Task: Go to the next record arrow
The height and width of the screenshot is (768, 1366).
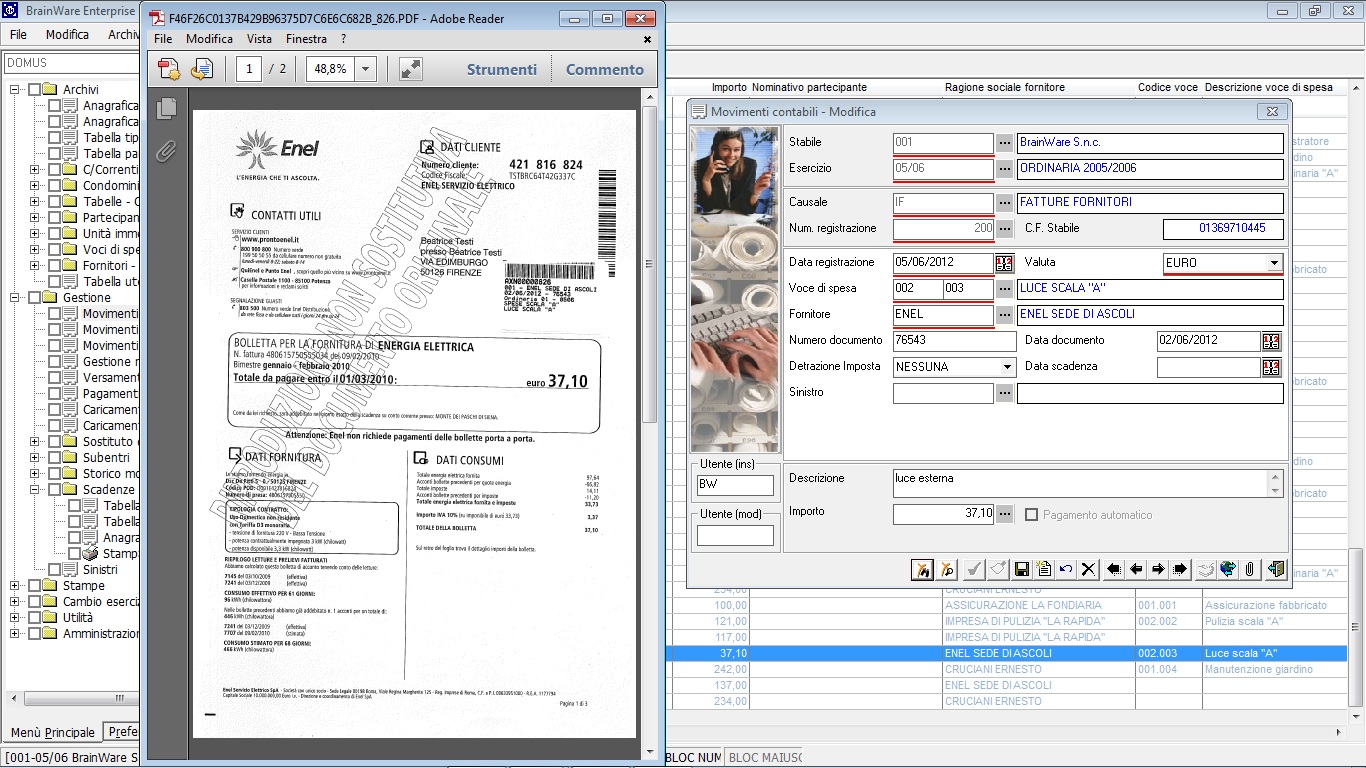Action: [1158, 569]
